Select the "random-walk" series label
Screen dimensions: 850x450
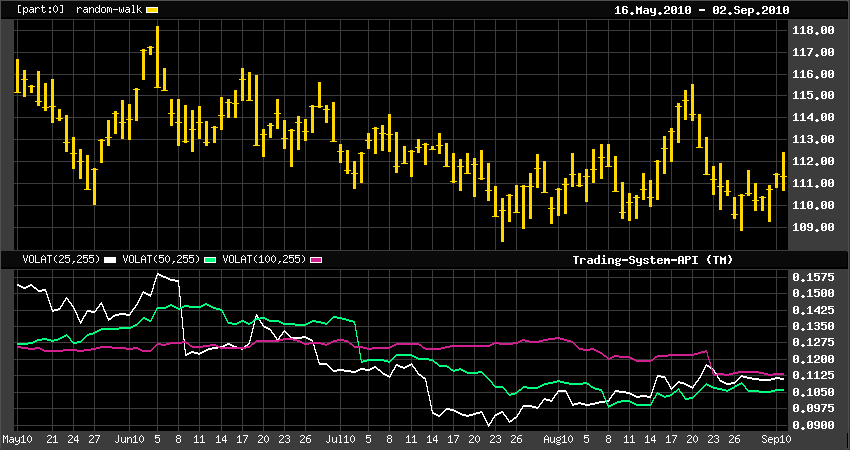(x=110, y=10)
